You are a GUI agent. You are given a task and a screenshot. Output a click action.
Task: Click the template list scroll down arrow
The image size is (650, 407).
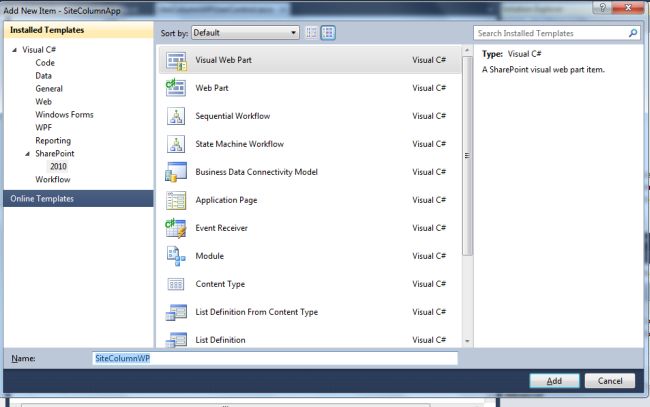click(x=467, y=341)
